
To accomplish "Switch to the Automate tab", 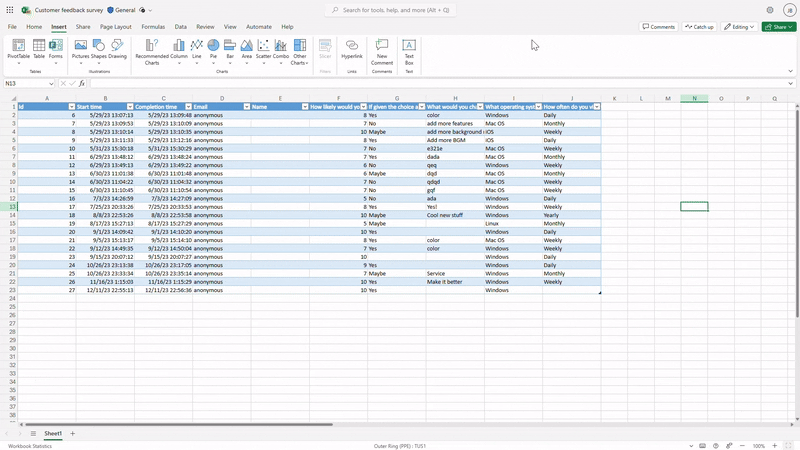I will coord(259,27).
